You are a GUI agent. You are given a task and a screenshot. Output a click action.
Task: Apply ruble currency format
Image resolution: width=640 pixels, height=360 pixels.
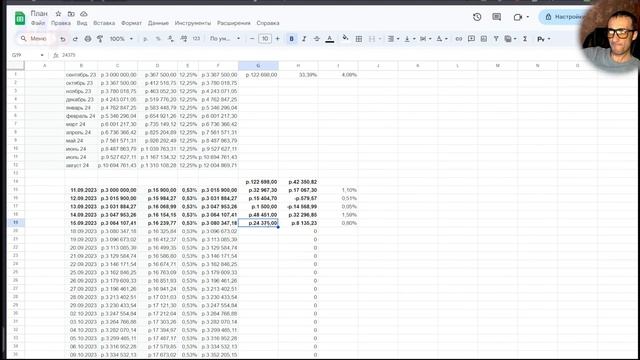click(146, 39)
